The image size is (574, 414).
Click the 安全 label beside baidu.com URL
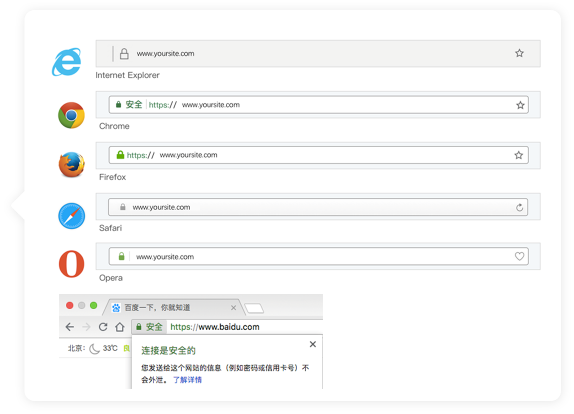154,327
